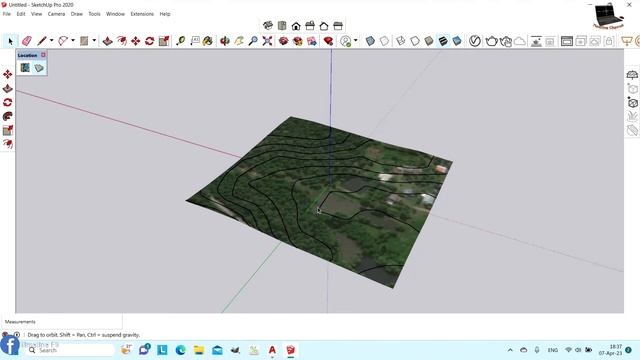Open the Extension Warehouse icon
The height and width of the screenshot is (360, 640).
pyautogui.click(x=298, y=41)
